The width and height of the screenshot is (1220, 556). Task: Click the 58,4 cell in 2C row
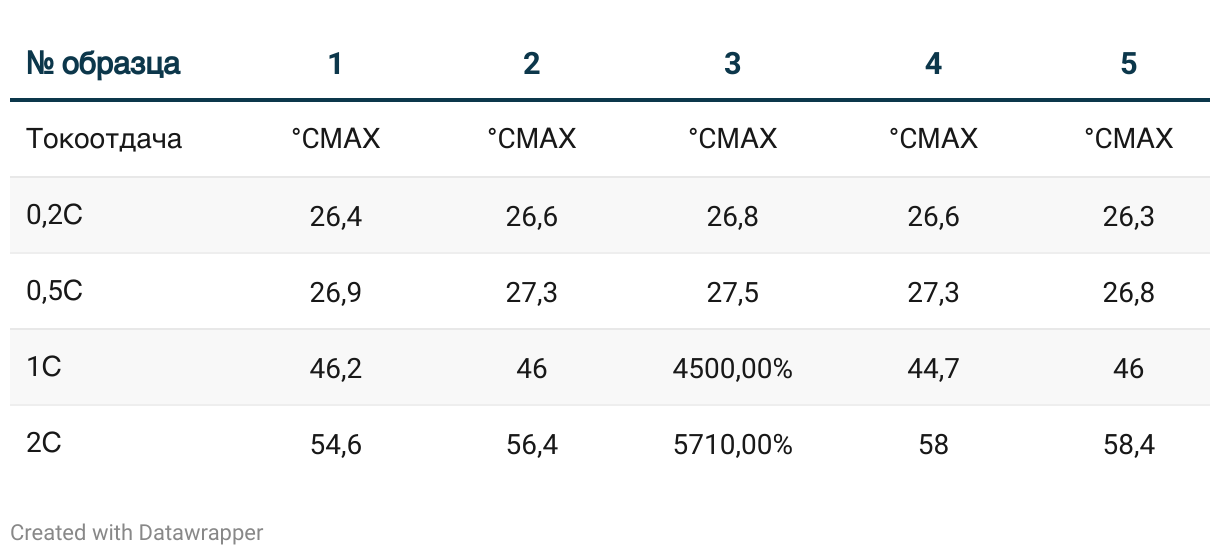(x=1128, y=445)
